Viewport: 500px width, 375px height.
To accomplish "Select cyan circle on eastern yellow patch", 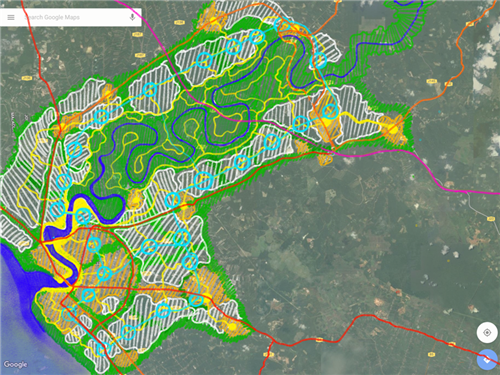I will point(330,112).
